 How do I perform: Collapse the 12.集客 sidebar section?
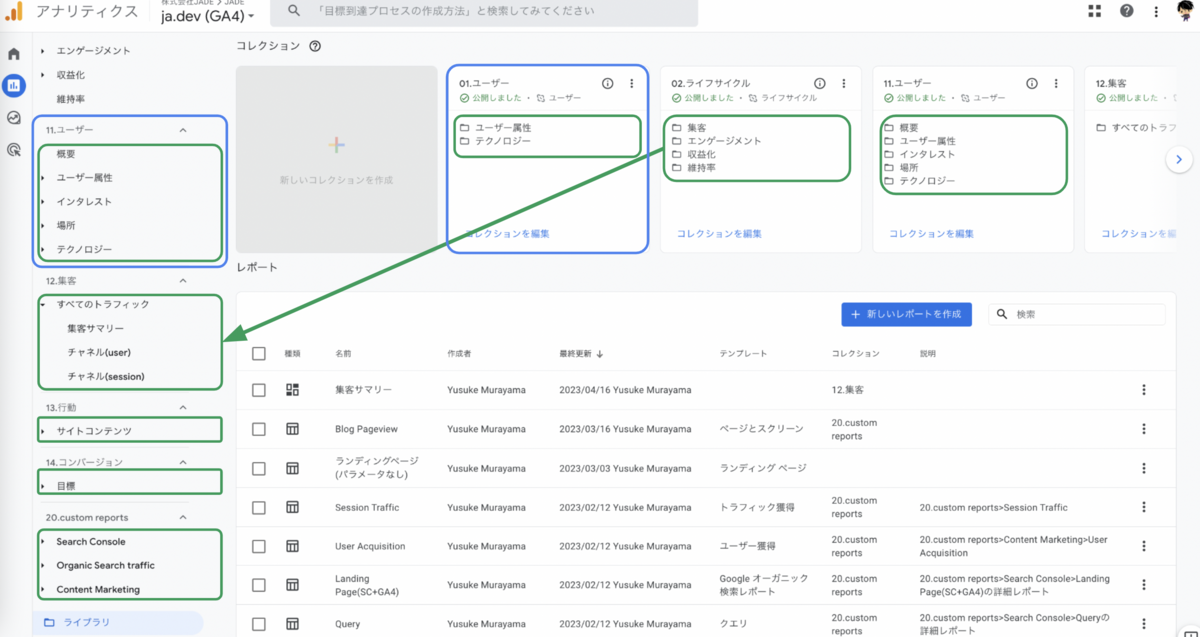point(183,281)
